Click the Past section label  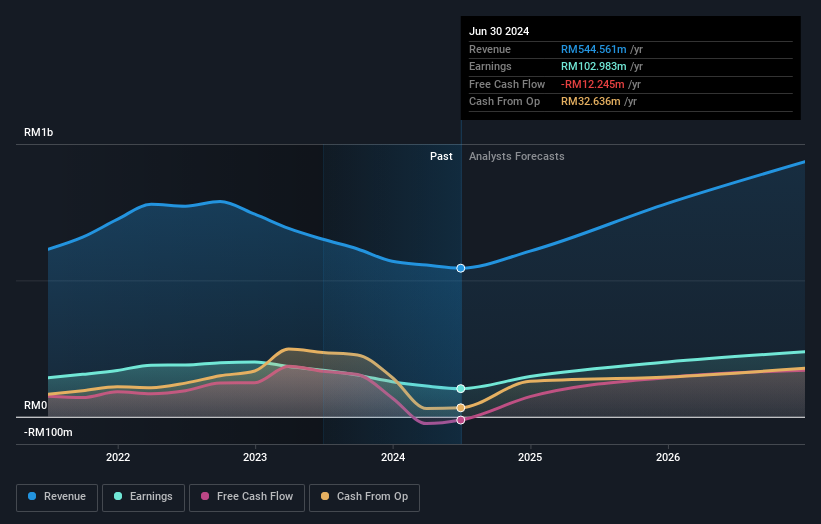[x=441, y=156]
